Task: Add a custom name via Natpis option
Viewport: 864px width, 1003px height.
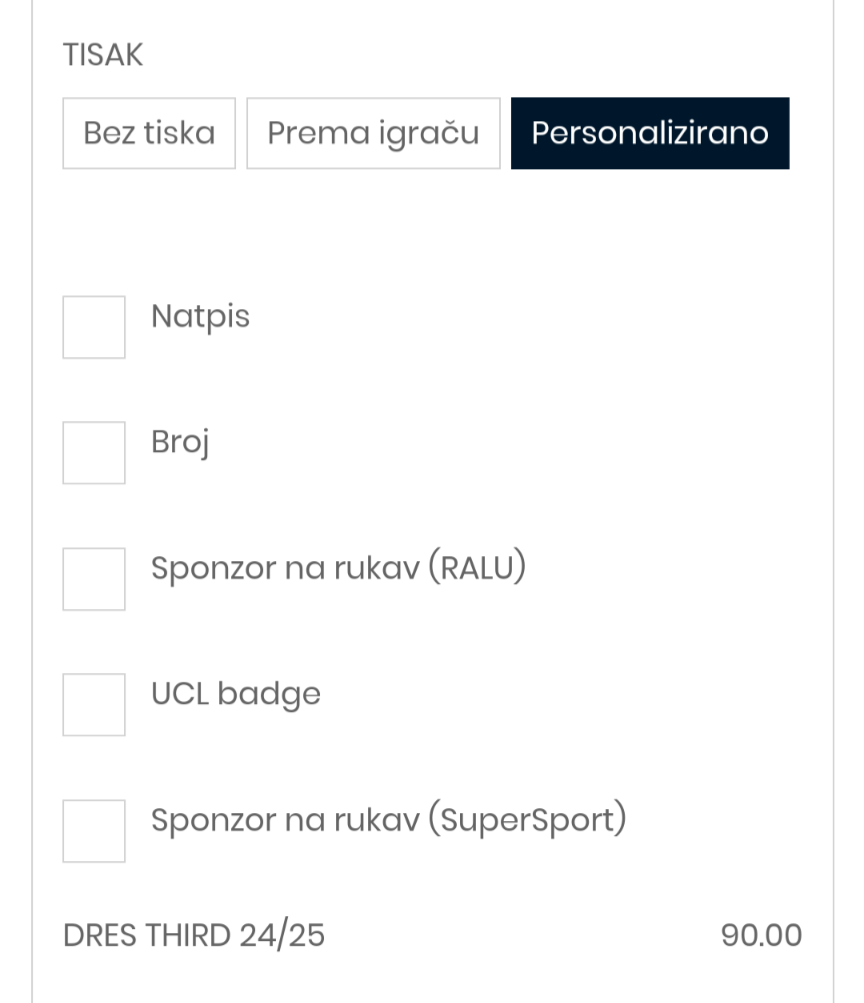Action: 94,327
